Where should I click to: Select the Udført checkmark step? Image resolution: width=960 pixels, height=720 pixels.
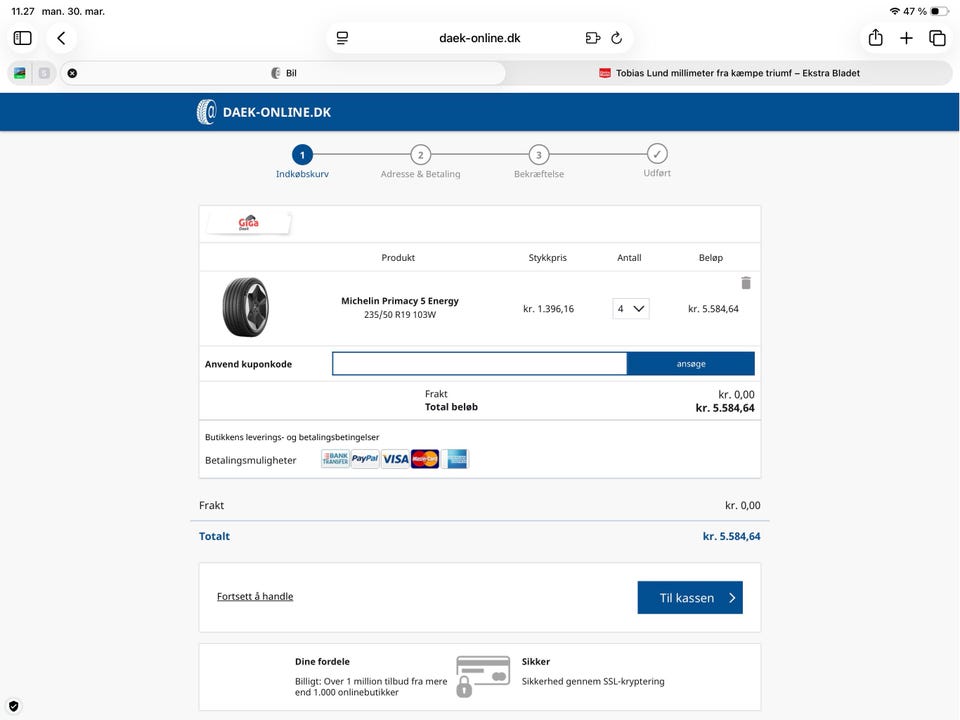[657, 160]
